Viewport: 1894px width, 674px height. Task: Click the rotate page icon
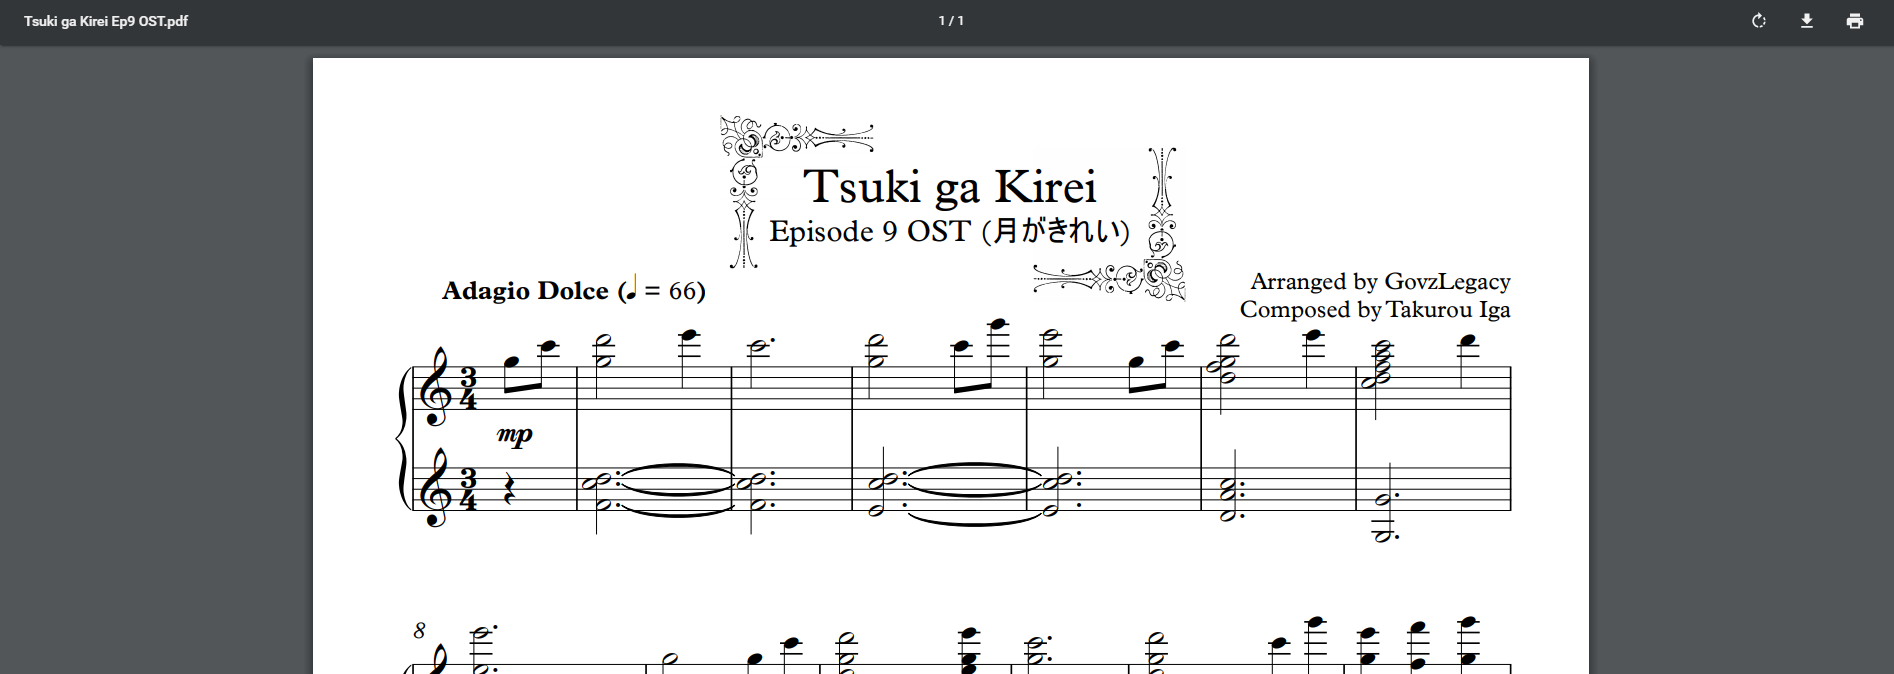[1759, 21]
